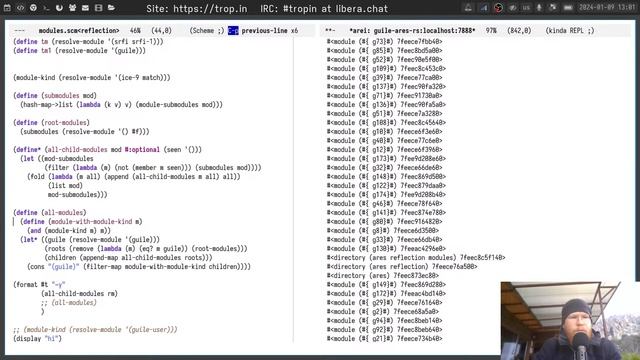Click the ';; (module-kind (resolve-module '(guile-user)))' comment

coord(95,329)
